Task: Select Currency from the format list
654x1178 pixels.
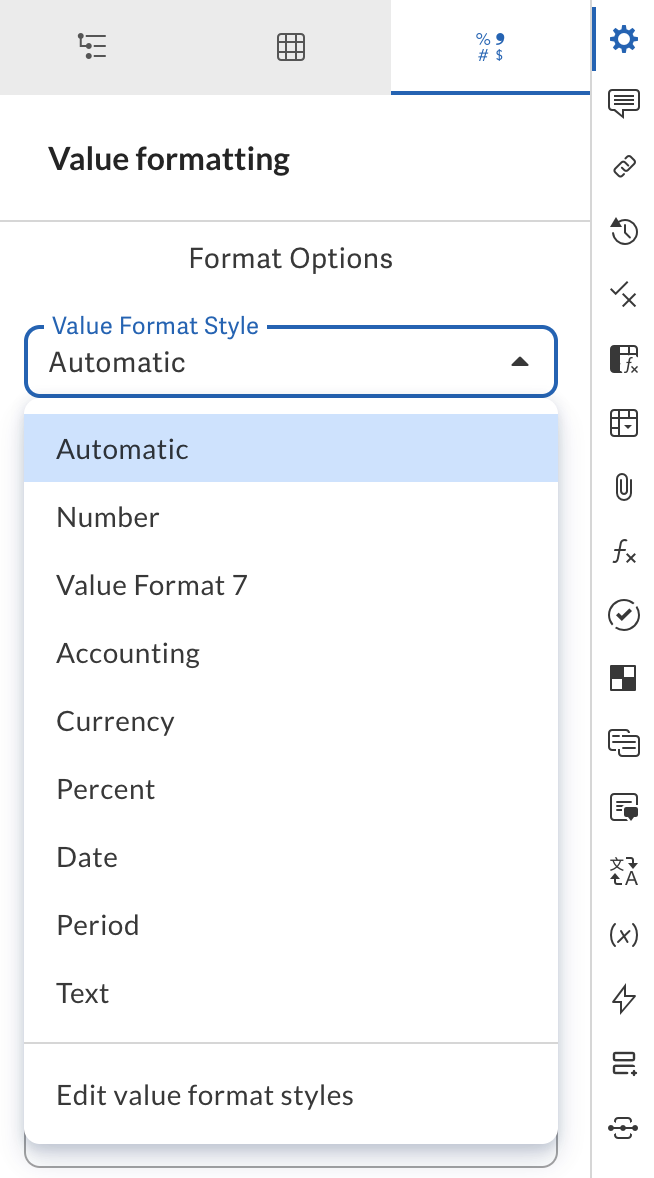Action: pyautogui.click(x=115, y=721)
